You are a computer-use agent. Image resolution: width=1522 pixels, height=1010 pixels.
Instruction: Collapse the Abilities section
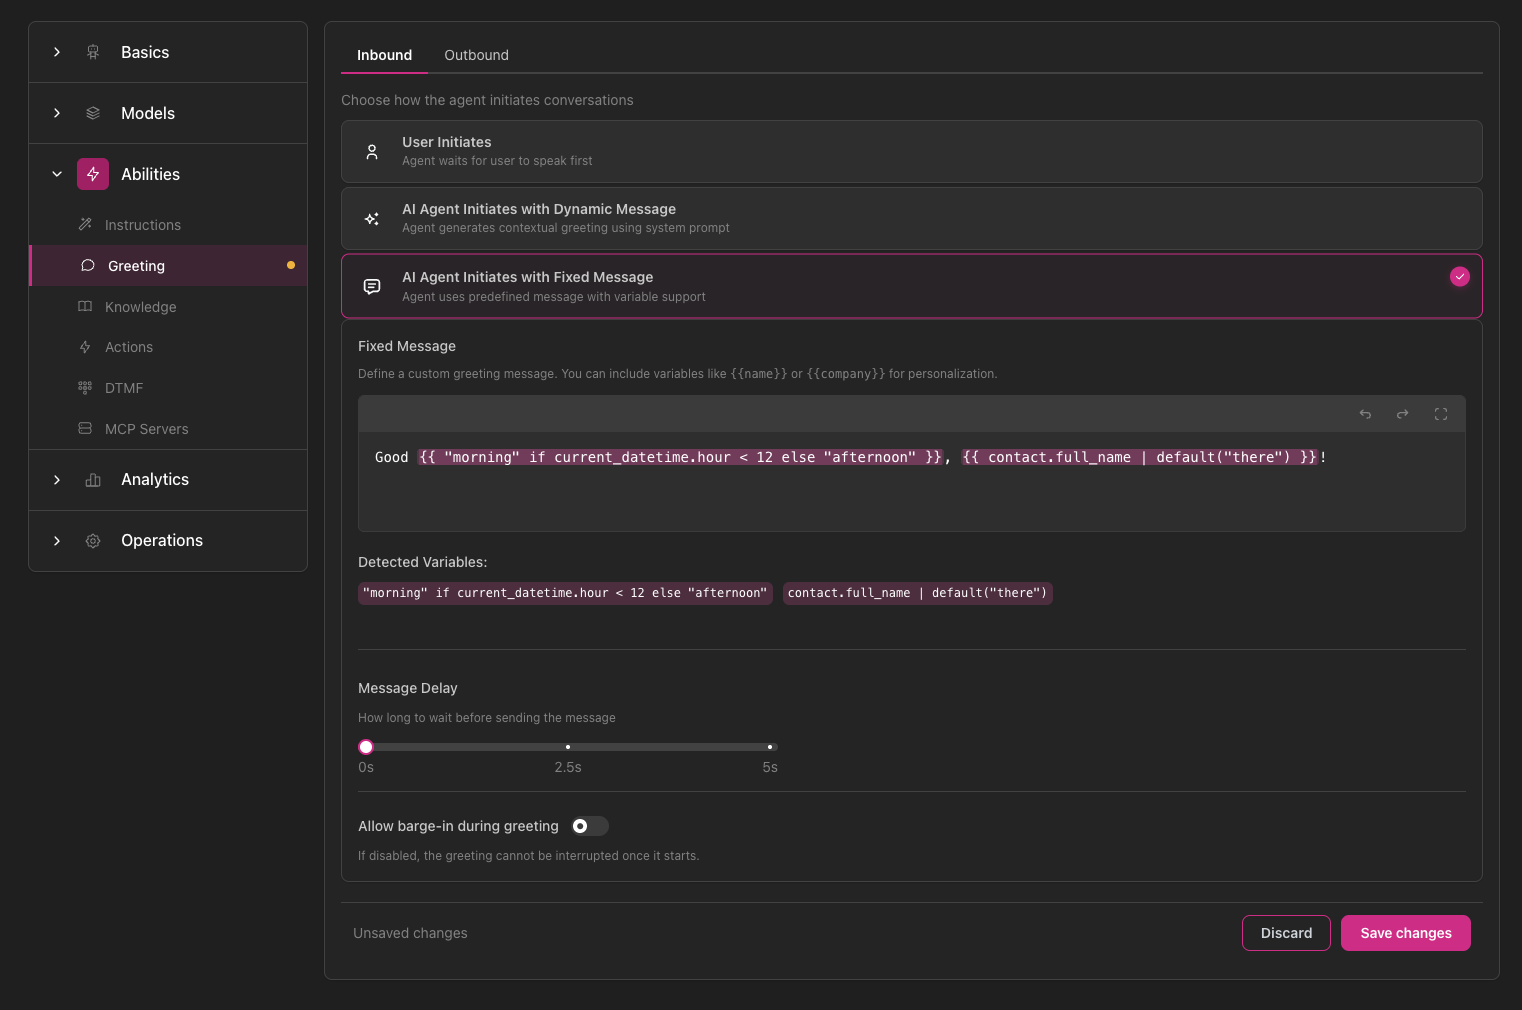coord(57,173)
